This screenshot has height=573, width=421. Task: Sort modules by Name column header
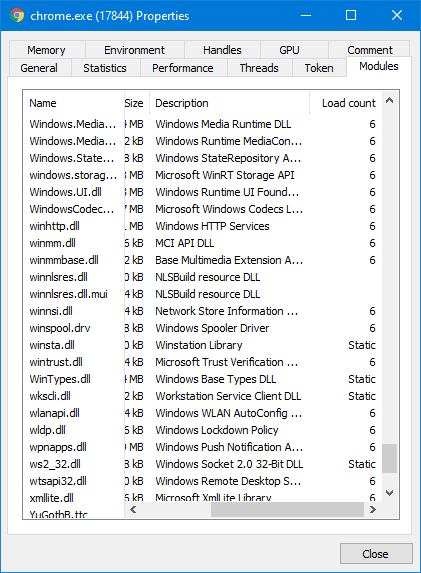(73, 103)
